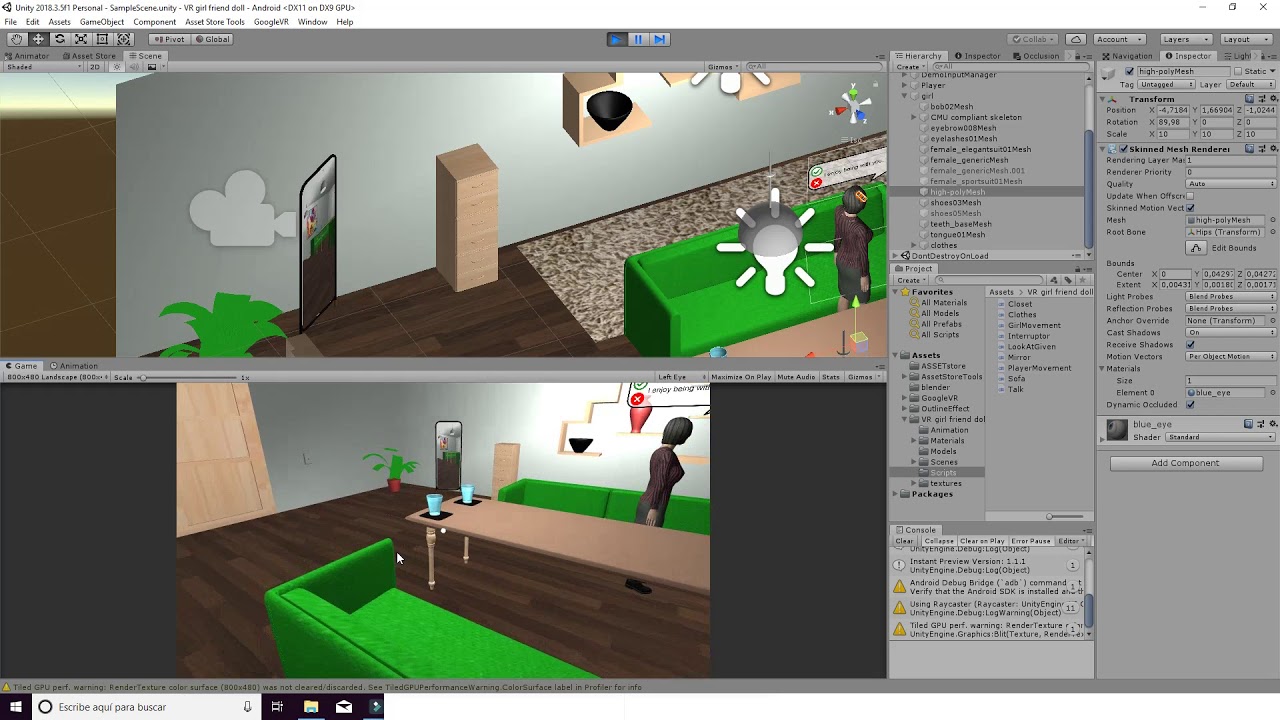This screenshot has width=1280, height=720.
Task: Toggle Skinned Motion Vectors checkbox
Action: (1190, 208)
